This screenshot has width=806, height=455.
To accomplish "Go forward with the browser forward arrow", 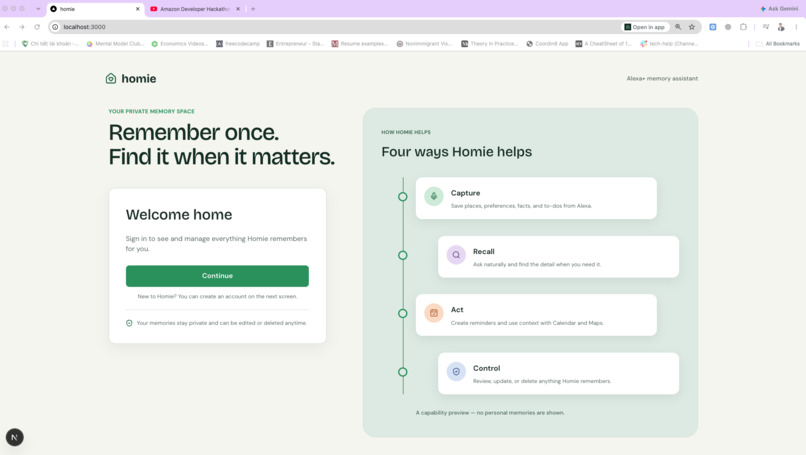I will point(22,27).
